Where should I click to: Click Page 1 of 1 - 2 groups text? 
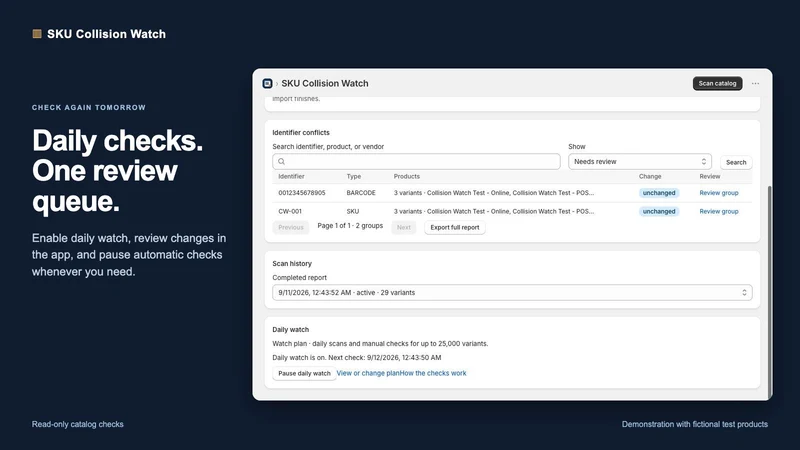coord(350,226)
